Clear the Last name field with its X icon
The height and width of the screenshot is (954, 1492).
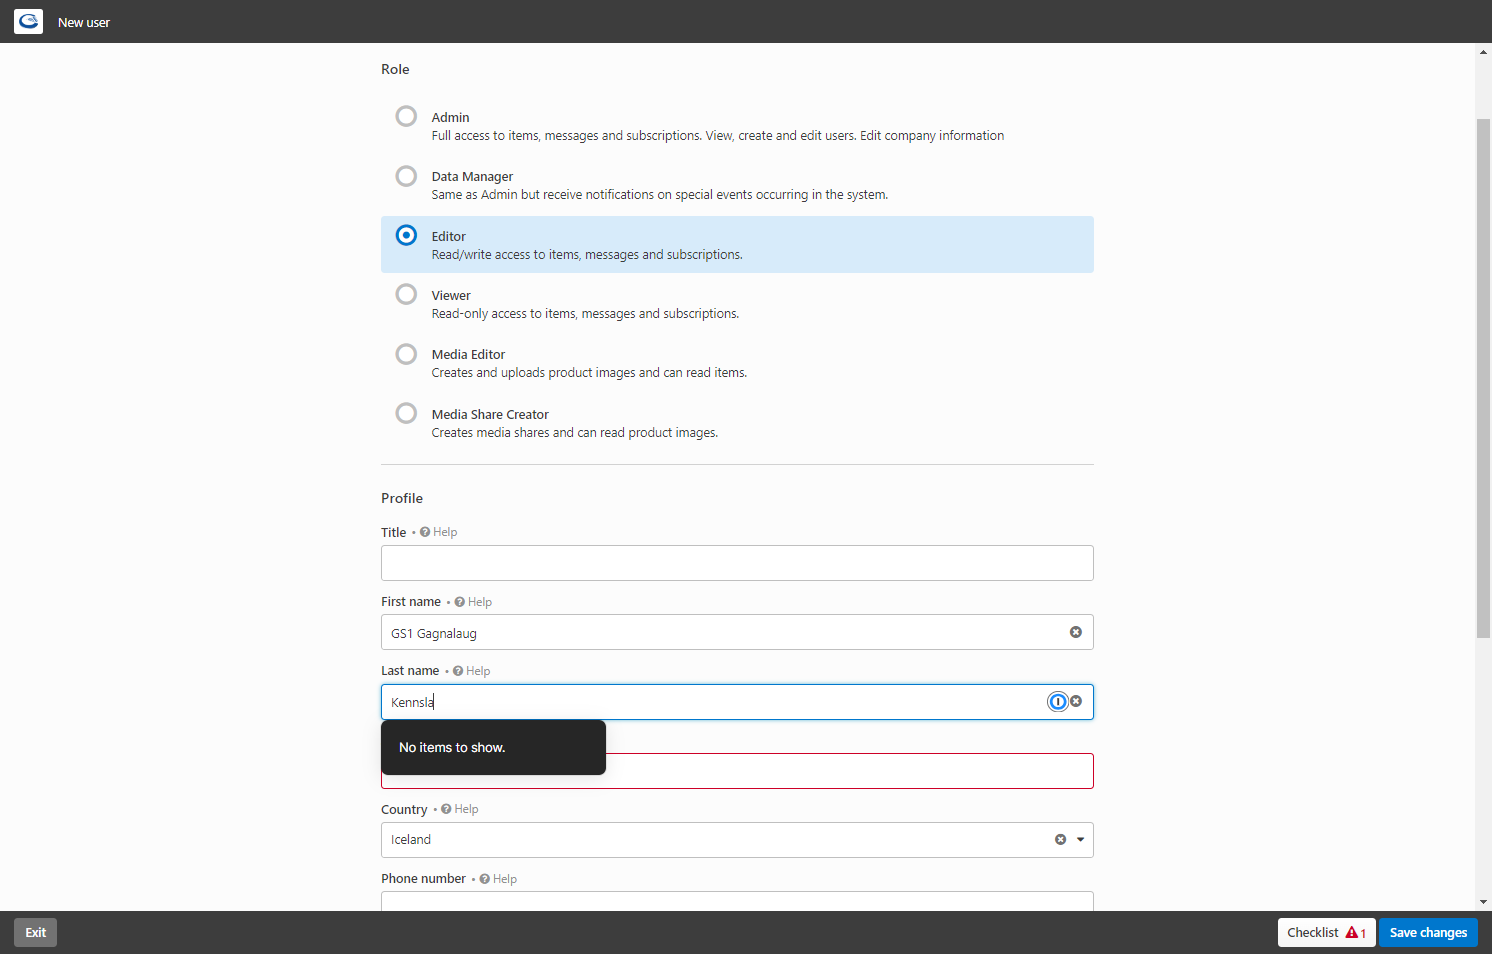1076,701
